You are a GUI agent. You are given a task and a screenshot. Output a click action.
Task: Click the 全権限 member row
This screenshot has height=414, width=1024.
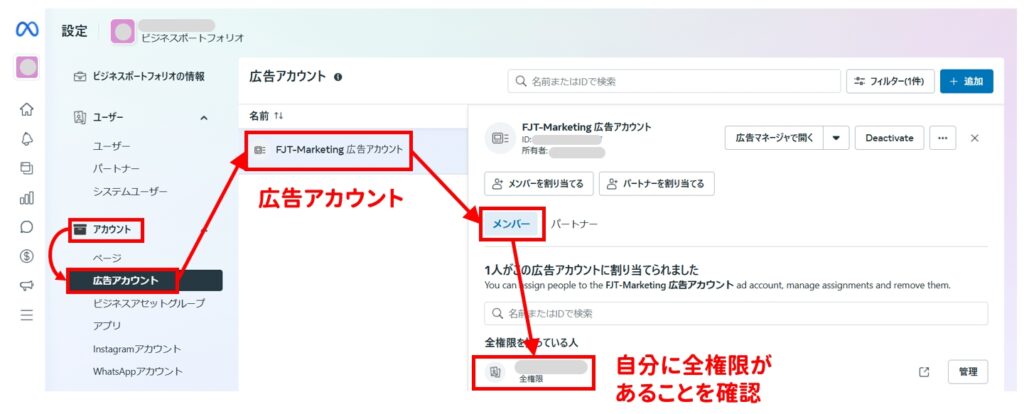point(736,372)
